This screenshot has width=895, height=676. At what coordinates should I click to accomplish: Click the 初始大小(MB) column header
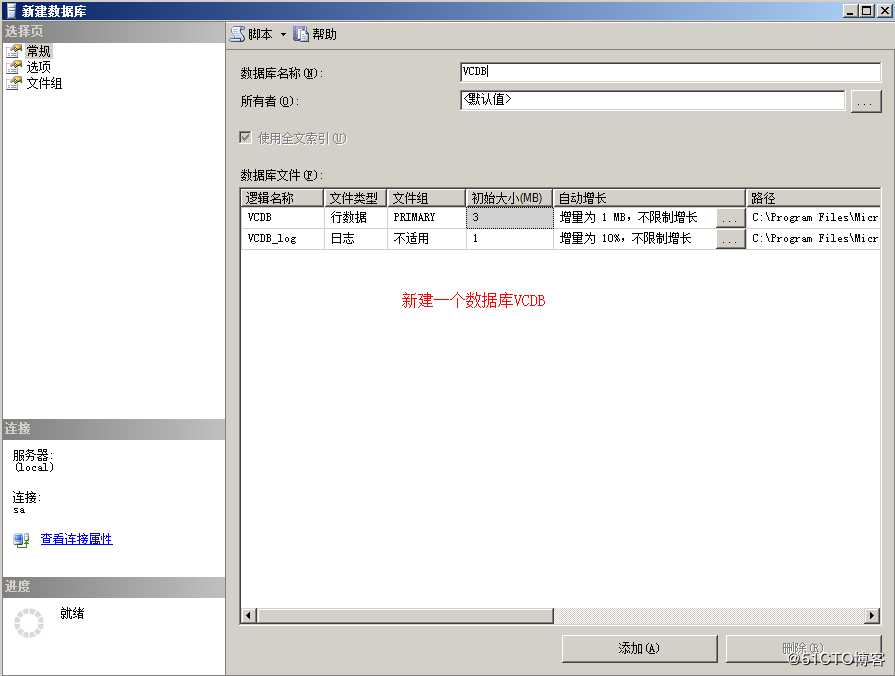(509, 198)
